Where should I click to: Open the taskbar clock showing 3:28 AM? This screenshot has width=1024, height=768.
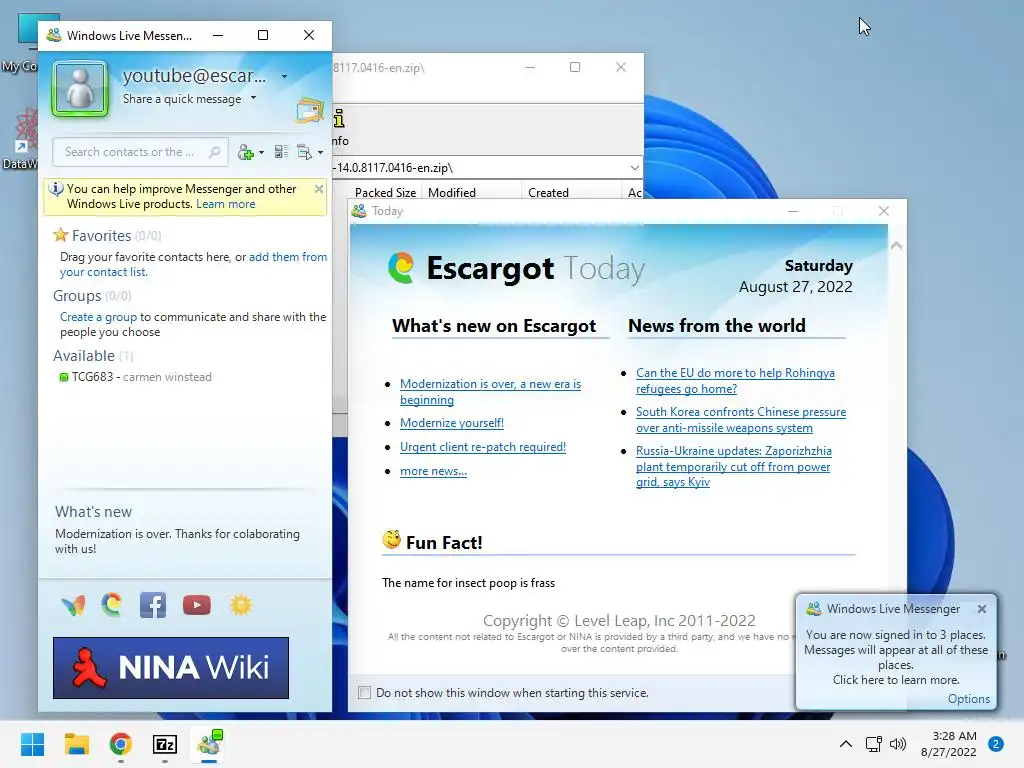click(949, 744)
